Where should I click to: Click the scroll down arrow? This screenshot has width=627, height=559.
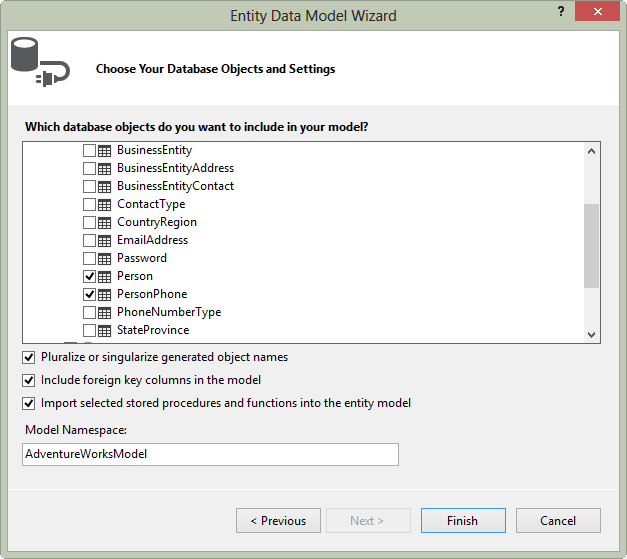click(591, 335)
